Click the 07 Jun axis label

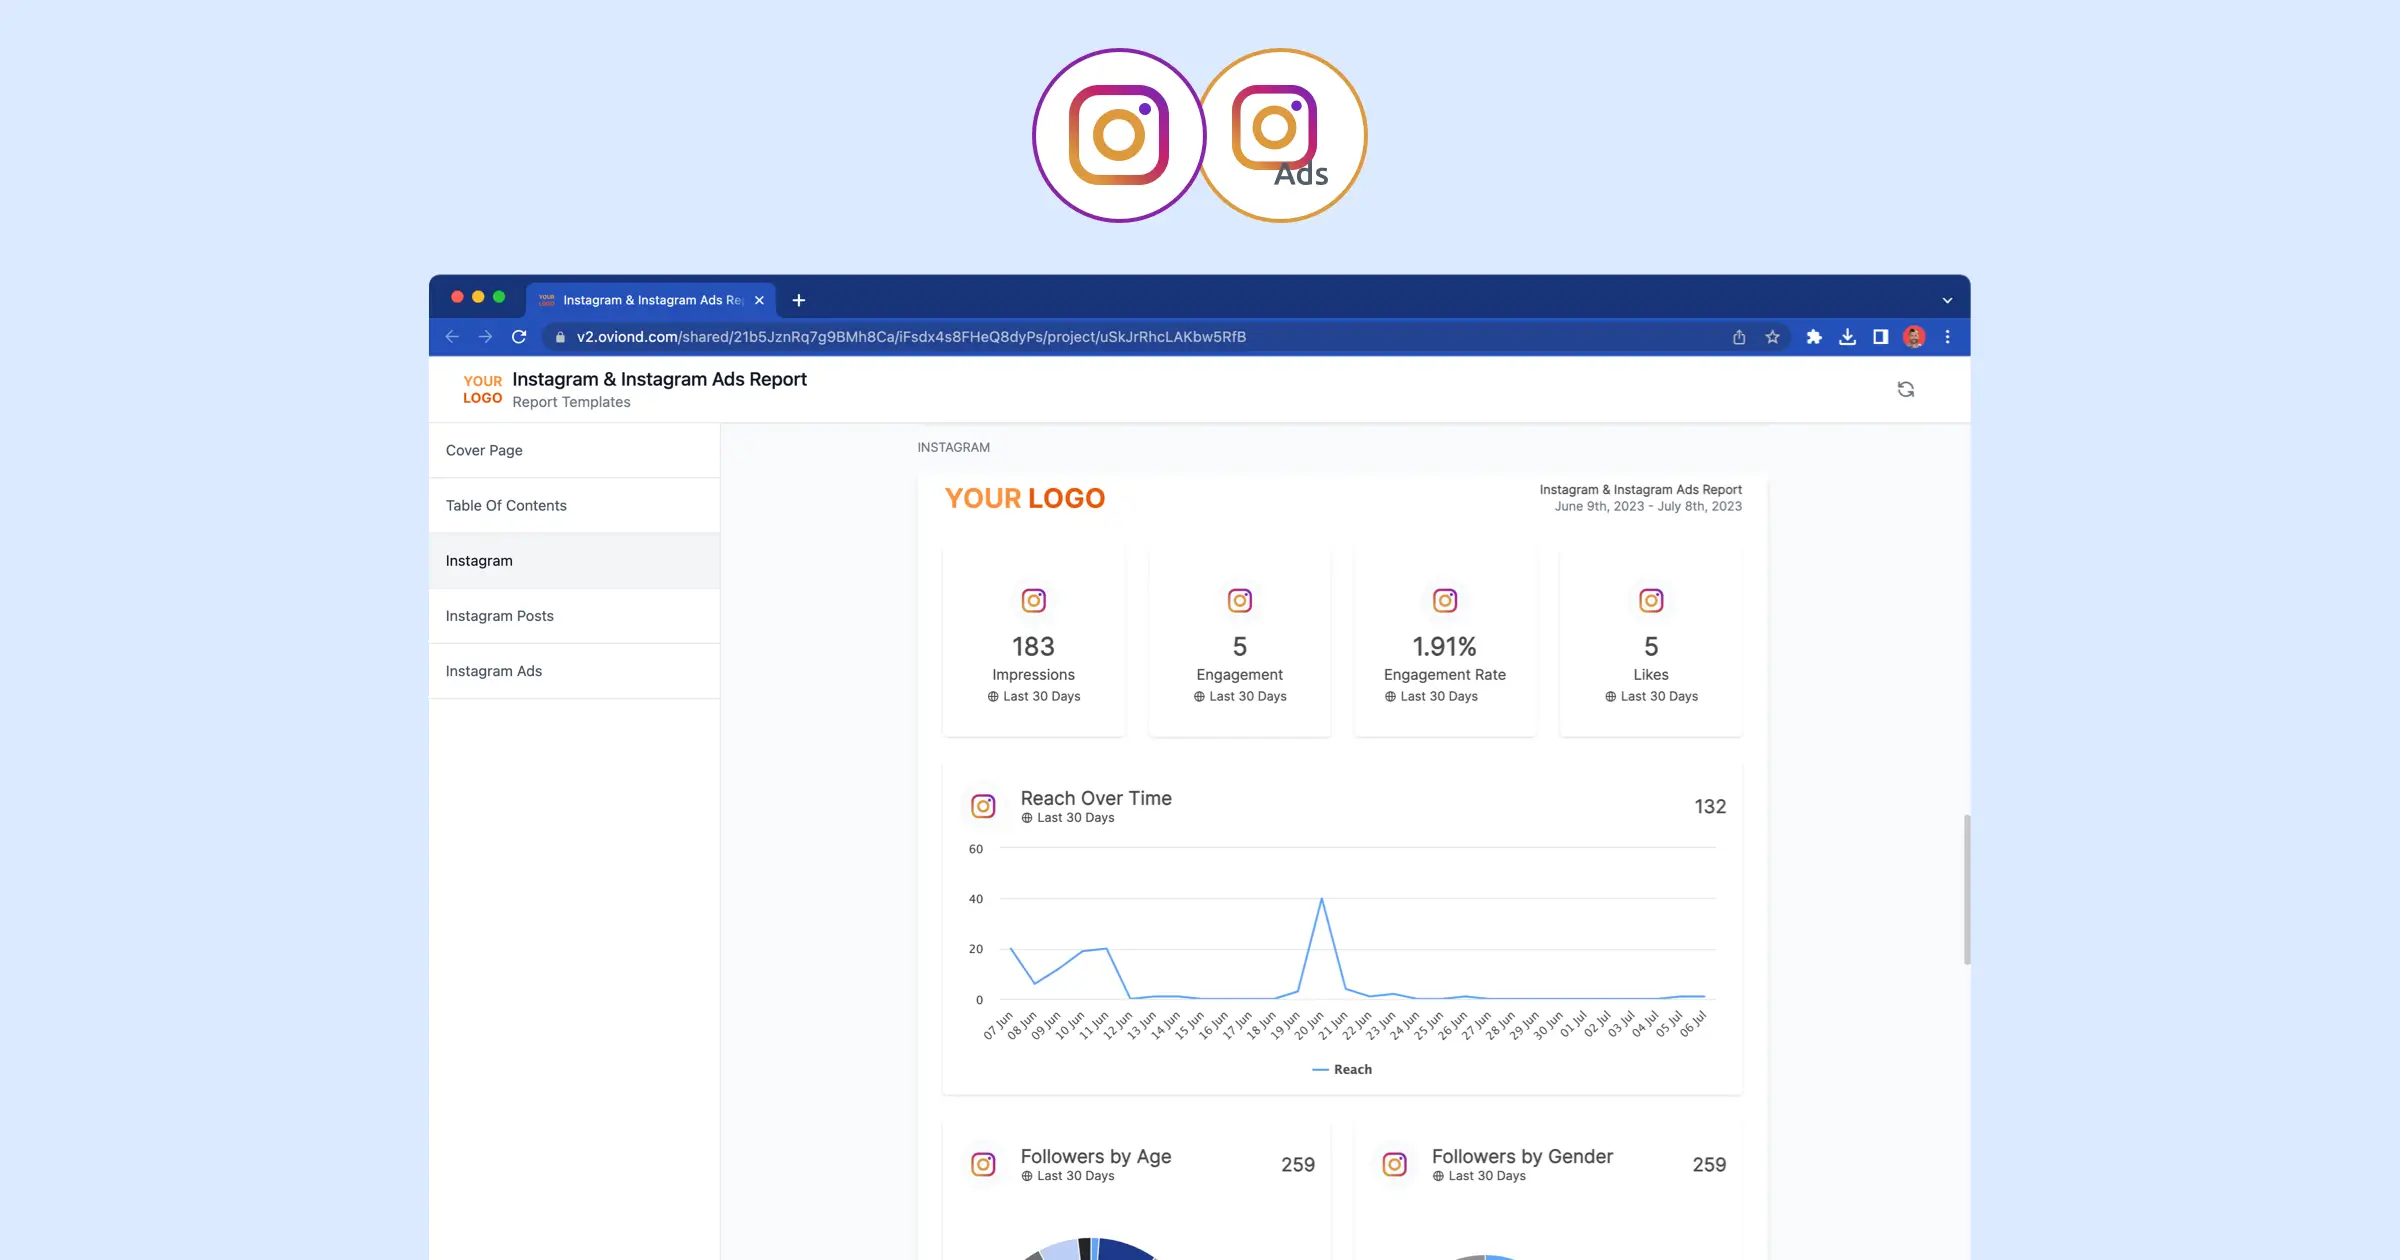999,1025
